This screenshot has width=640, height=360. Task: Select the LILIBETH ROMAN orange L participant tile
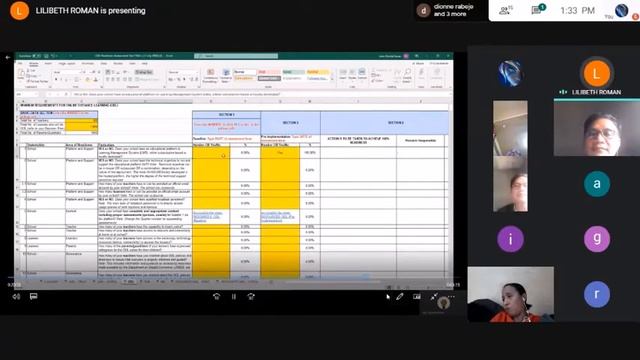click(x=597, y=74)
